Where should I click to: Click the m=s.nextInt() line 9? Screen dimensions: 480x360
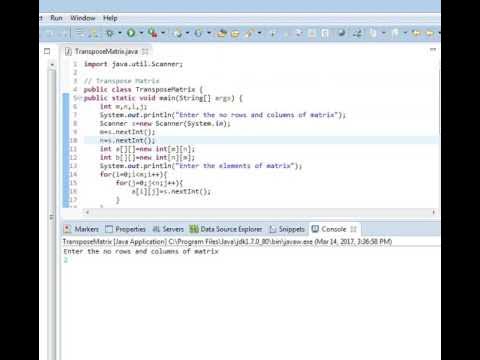(127, 132)
